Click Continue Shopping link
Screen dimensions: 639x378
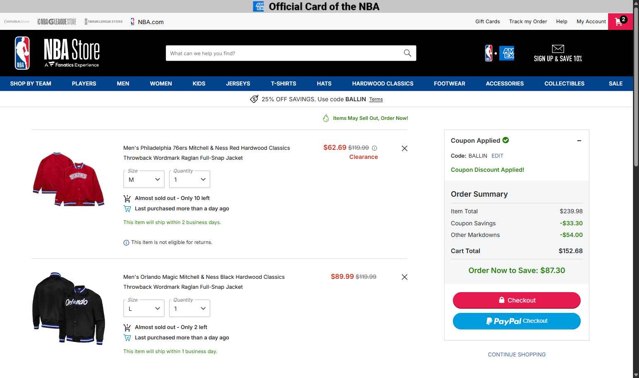click(x=516, y=354)
